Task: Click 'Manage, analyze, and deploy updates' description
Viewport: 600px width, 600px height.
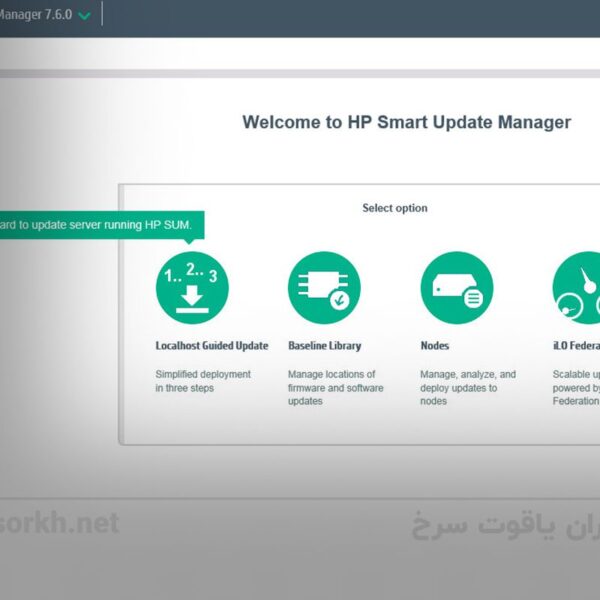Action: pyautogui.click(x=468, y=388)
